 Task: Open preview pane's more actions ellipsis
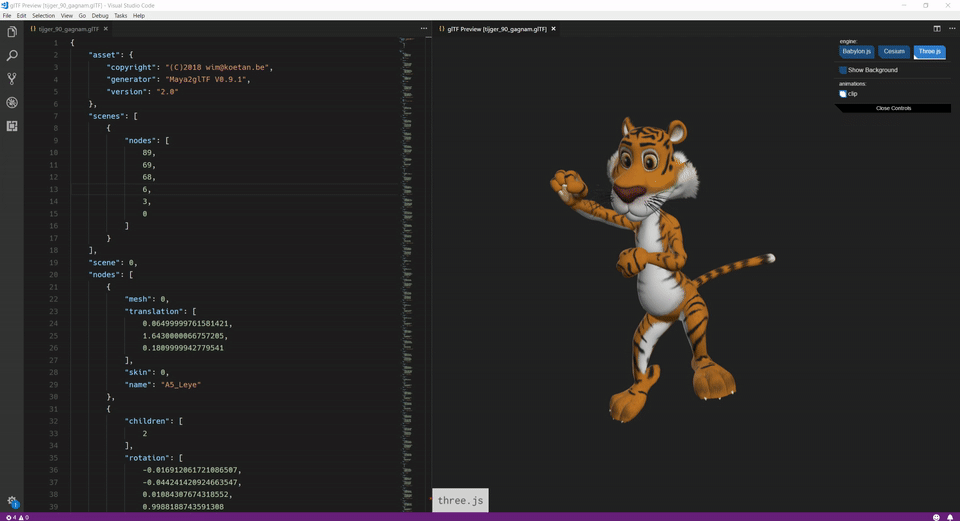click(950, 29)
